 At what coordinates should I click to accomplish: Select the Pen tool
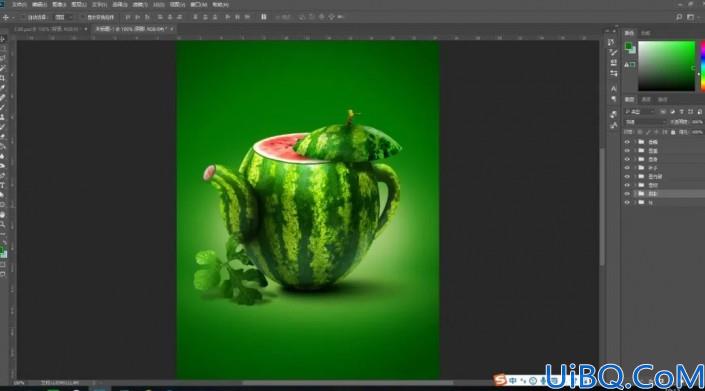[x=3, y=175]
